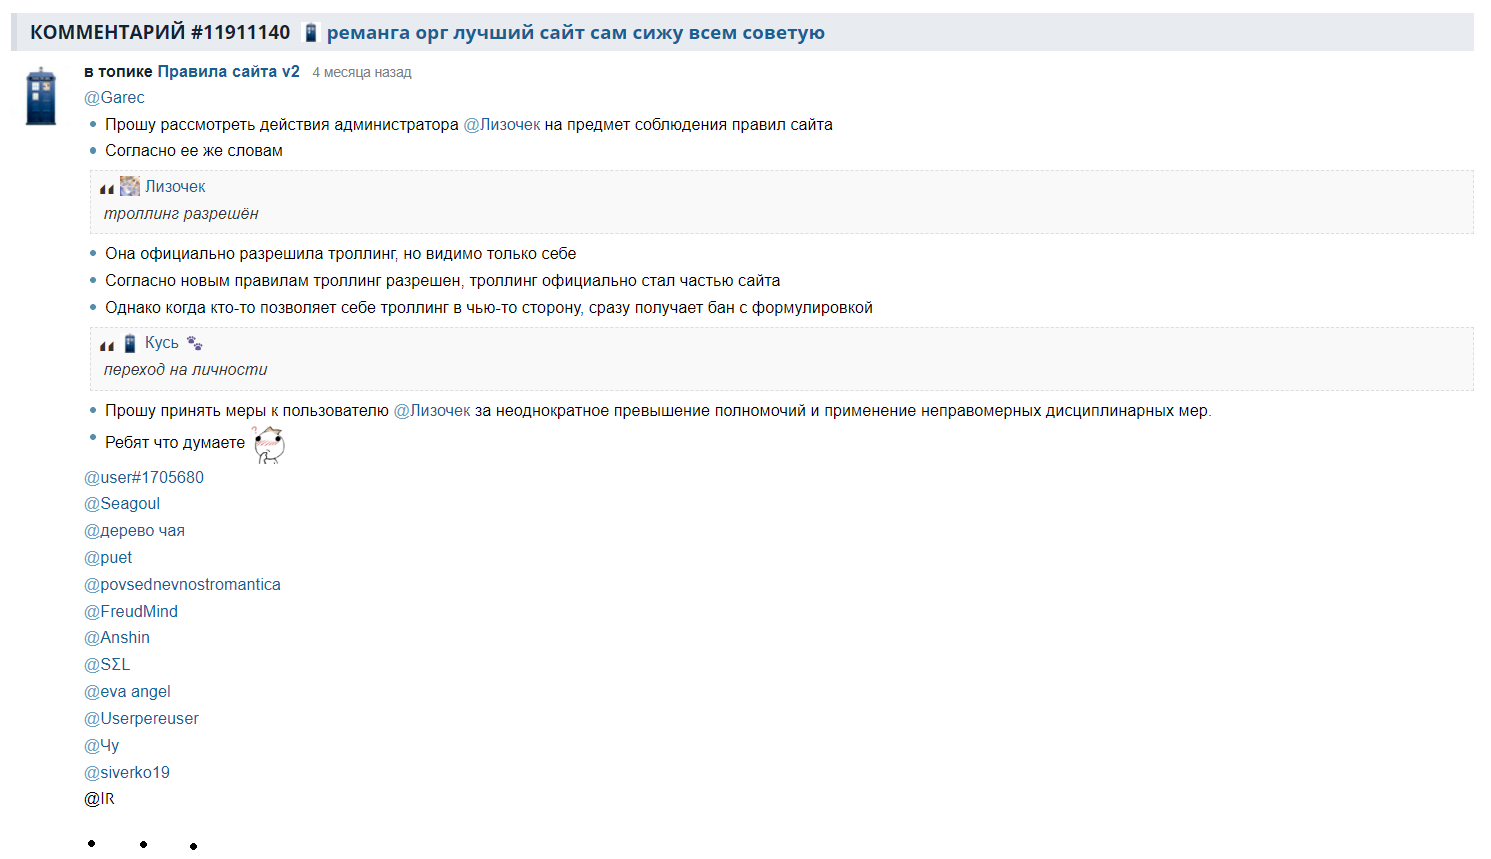Click the small TARDIS icon in the header

point(311,33)
